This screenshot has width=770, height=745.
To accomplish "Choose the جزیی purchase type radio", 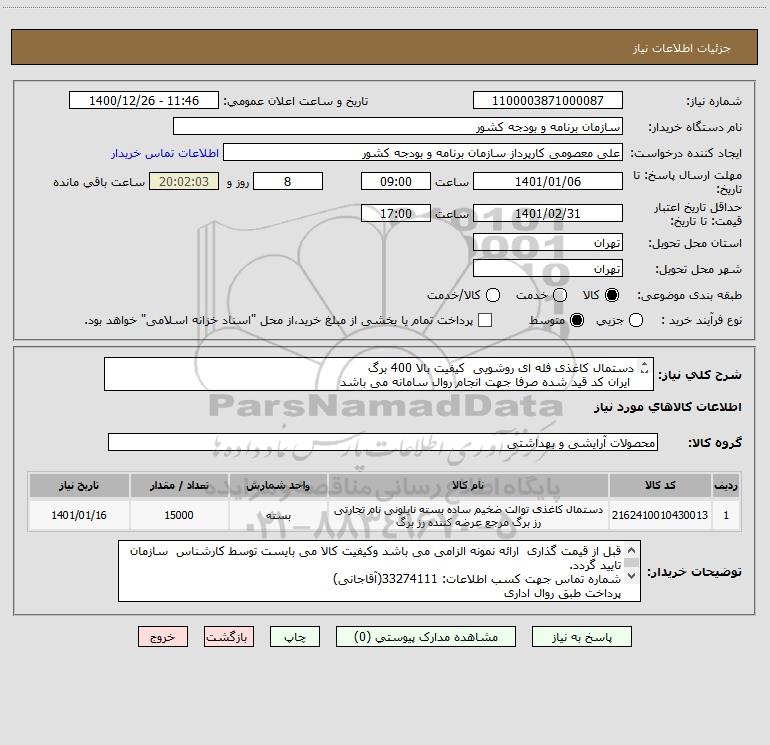I will 636,320.
